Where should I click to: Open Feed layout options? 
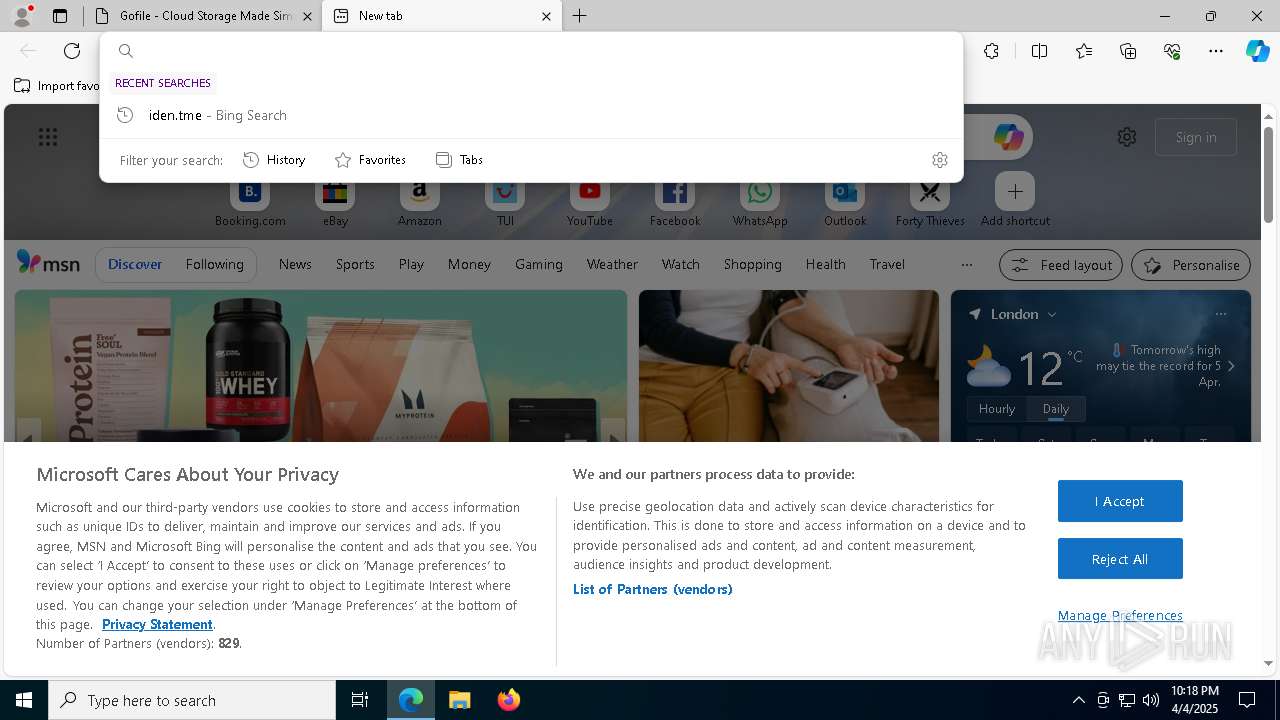coord(1061,265)
